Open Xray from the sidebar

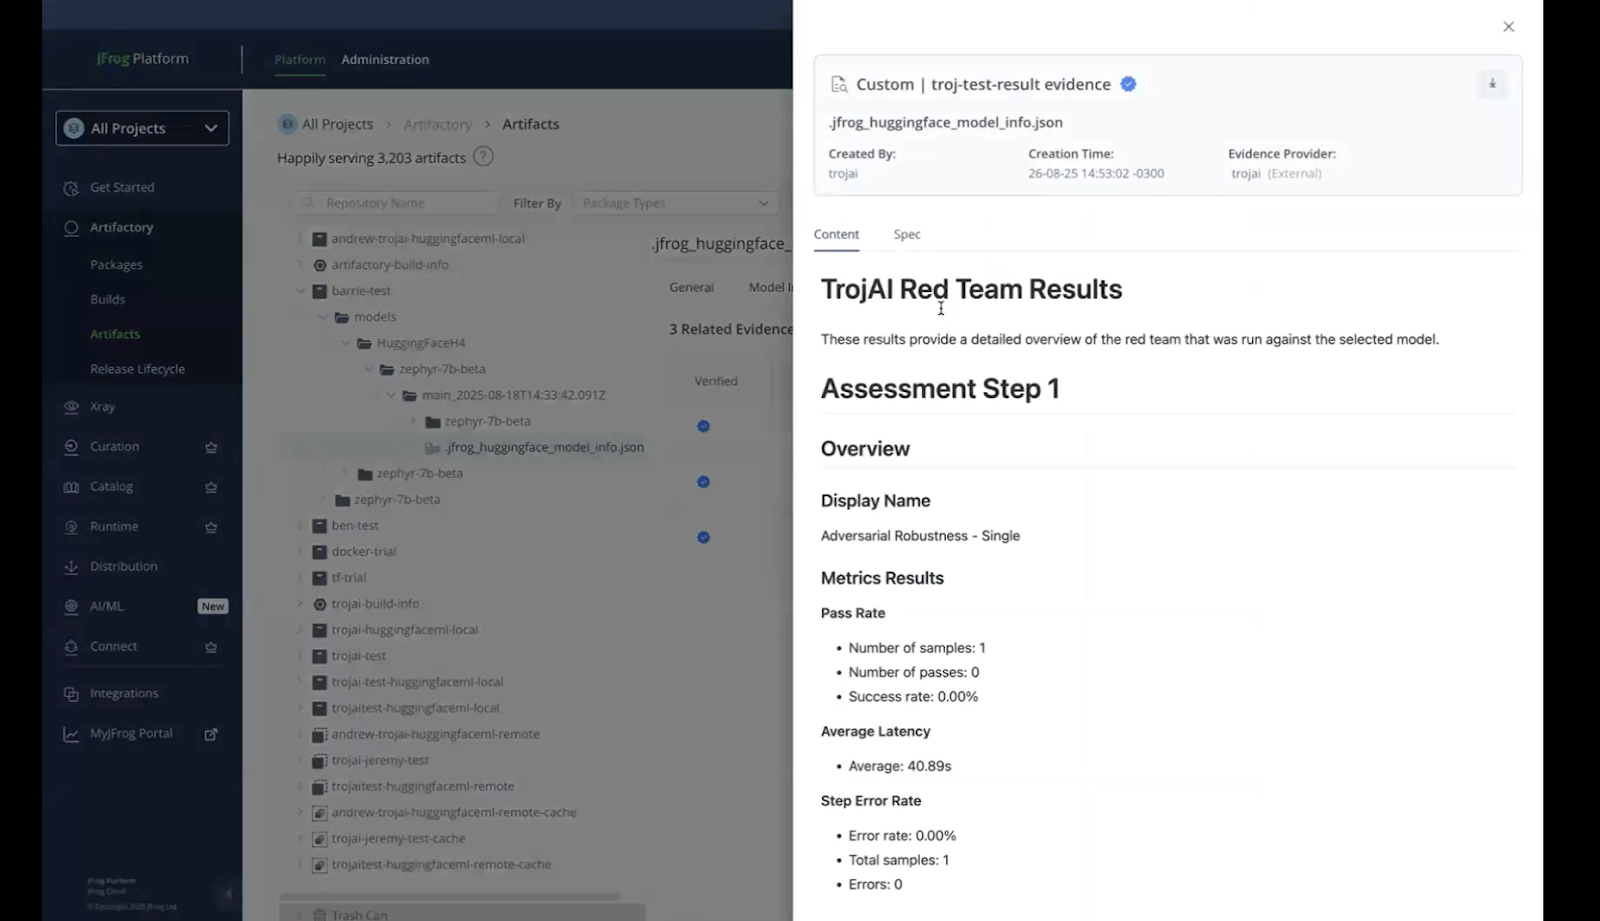tap(102, 407)
